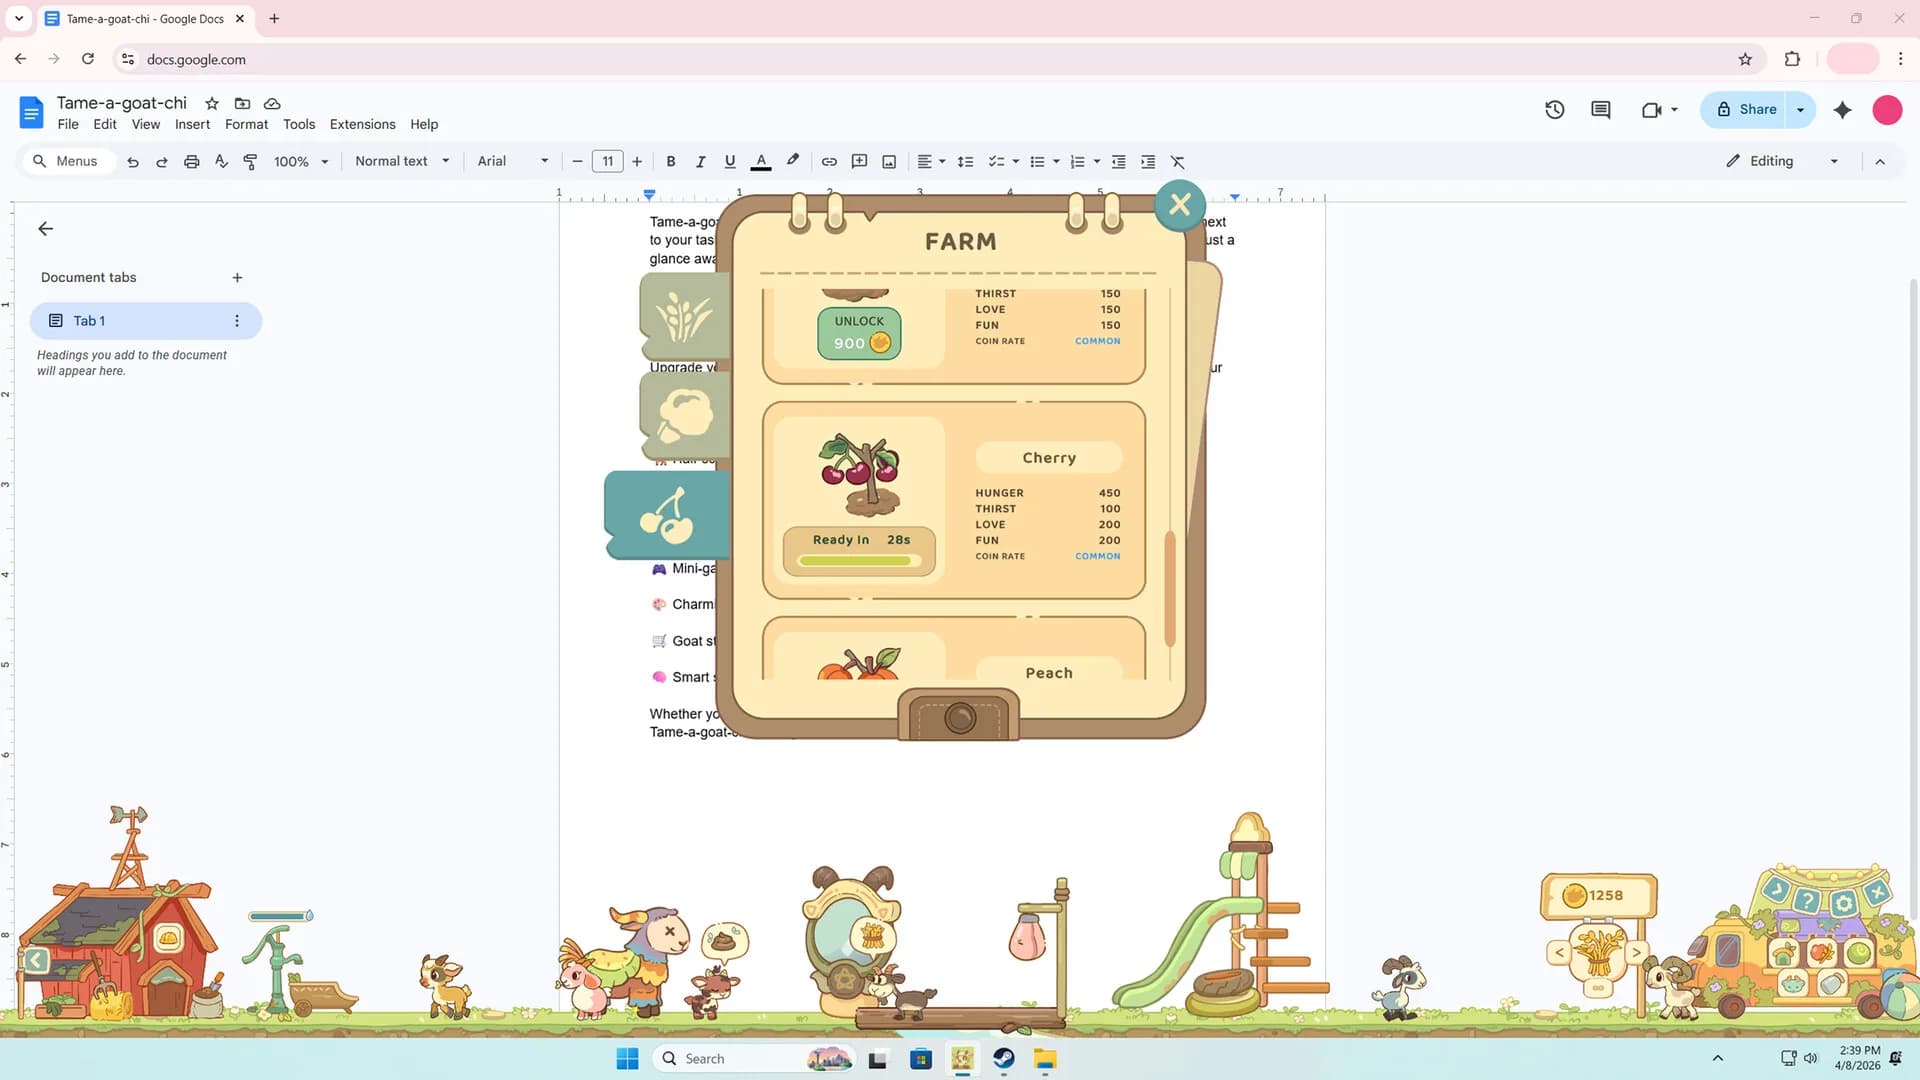Image resolution: width=1920 pixels, height=1080 pixels.
Task: Click the Farm clipboard bottom clasp button
Action: point(959,716)
